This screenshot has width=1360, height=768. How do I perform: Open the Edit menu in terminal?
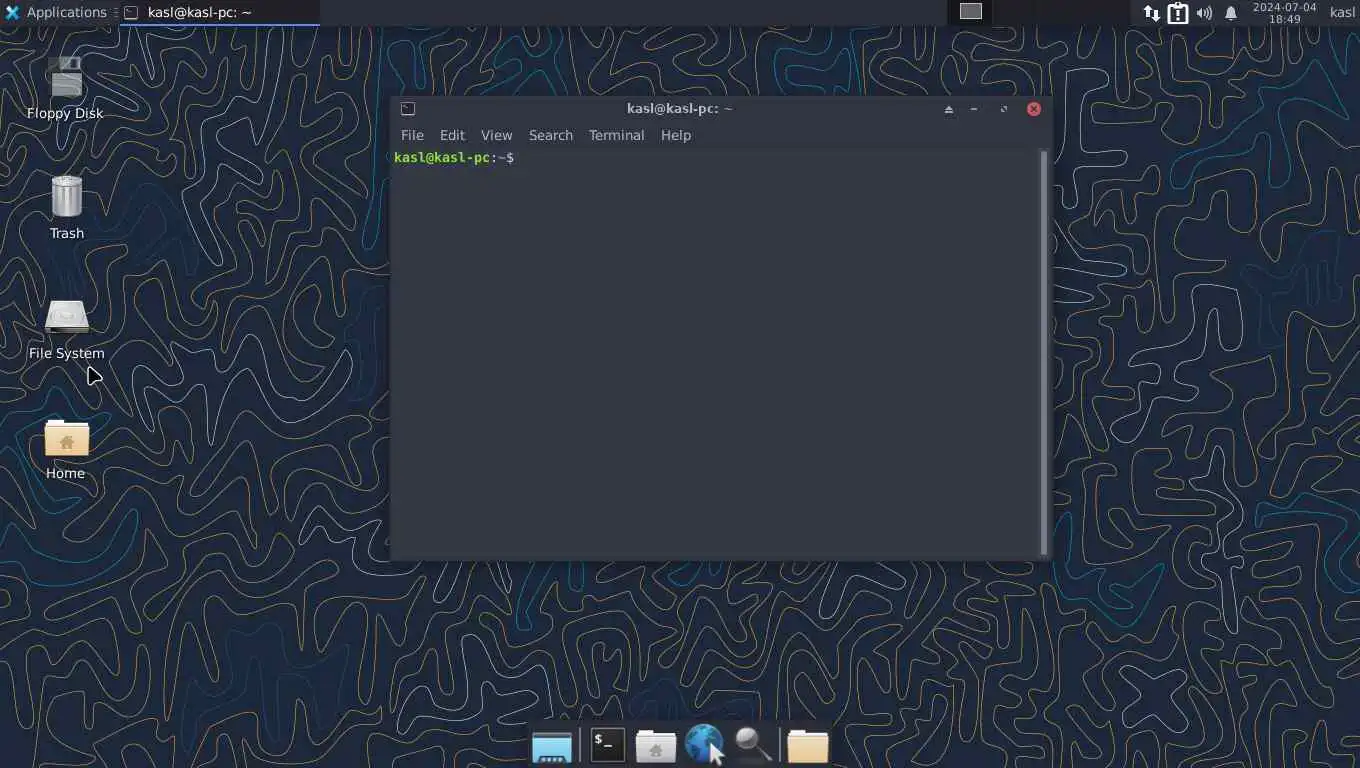pyautogui.click(x=452, y=135)
